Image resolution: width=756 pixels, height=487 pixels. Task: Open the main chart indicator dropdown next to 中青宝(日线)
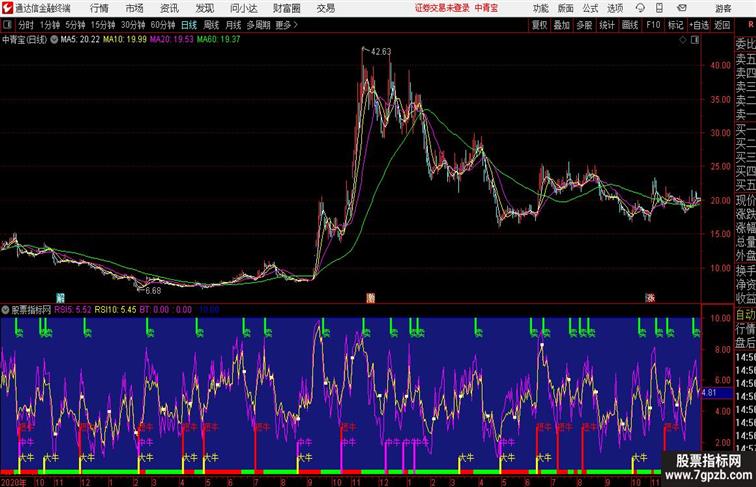(54, 40)
